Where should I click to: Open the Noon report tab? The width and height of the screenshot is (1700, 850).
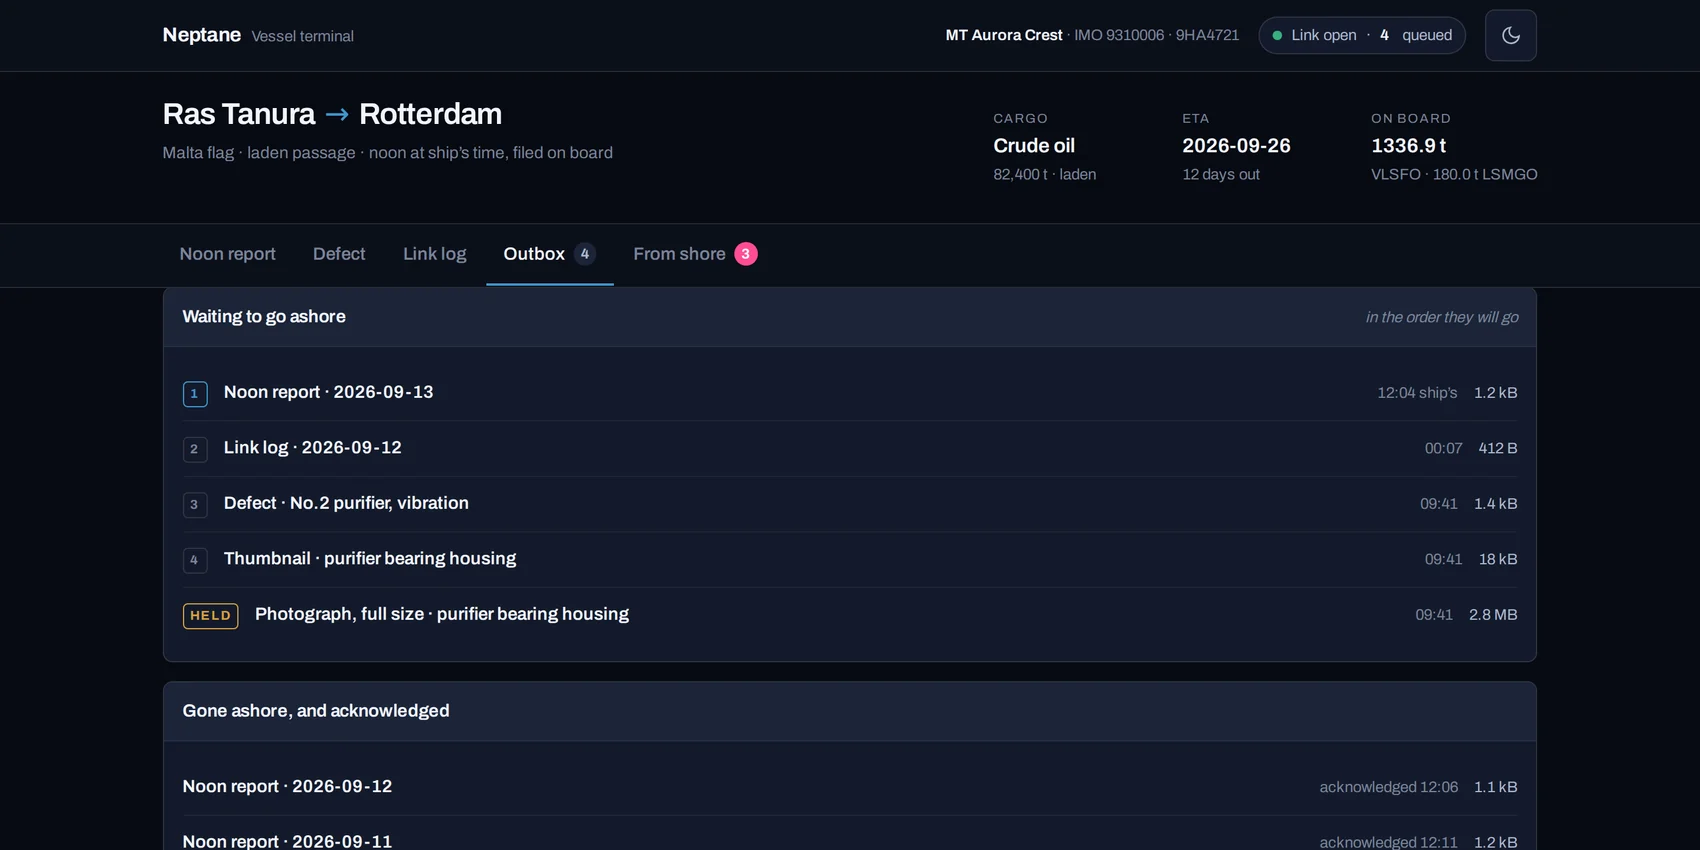tap(227, 254)
